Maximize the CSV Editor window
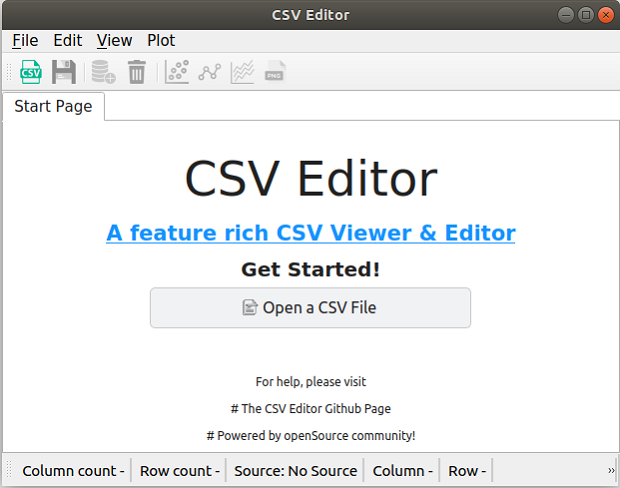 (586, 15)
